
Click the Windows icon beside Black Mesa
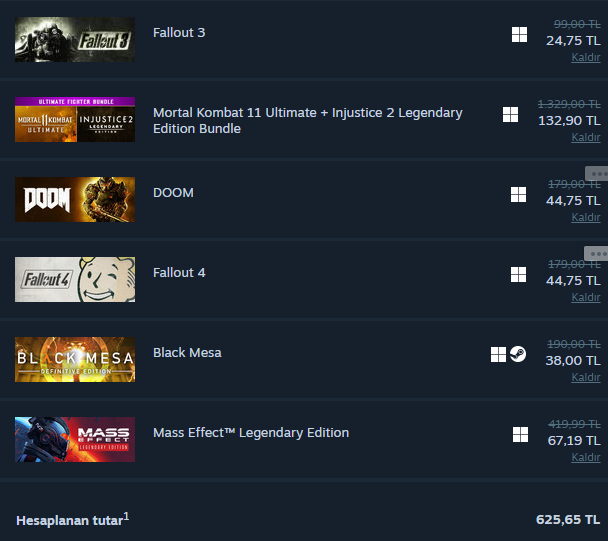(x=498, y=354)
